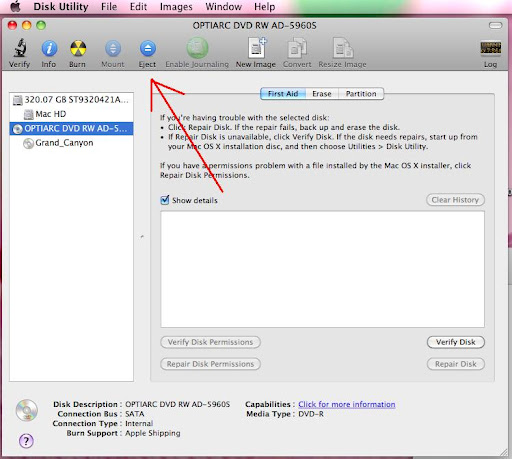
Task: Click the Burn radiation icon
Action: (x=78, y=49)
